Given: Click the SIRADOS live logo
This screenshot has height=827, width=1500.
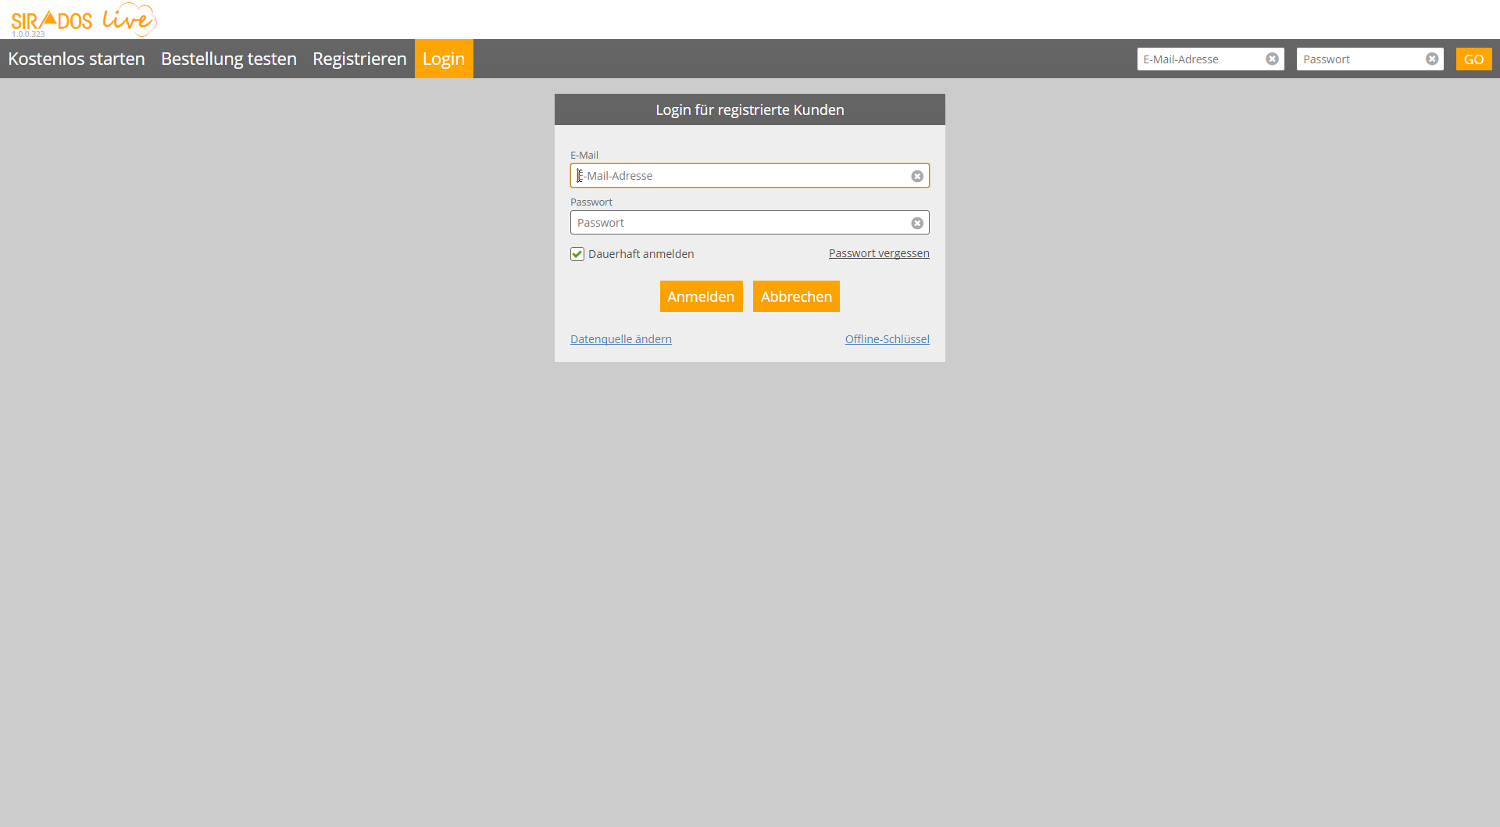Looking at the screenshot, I should (84, 20).
